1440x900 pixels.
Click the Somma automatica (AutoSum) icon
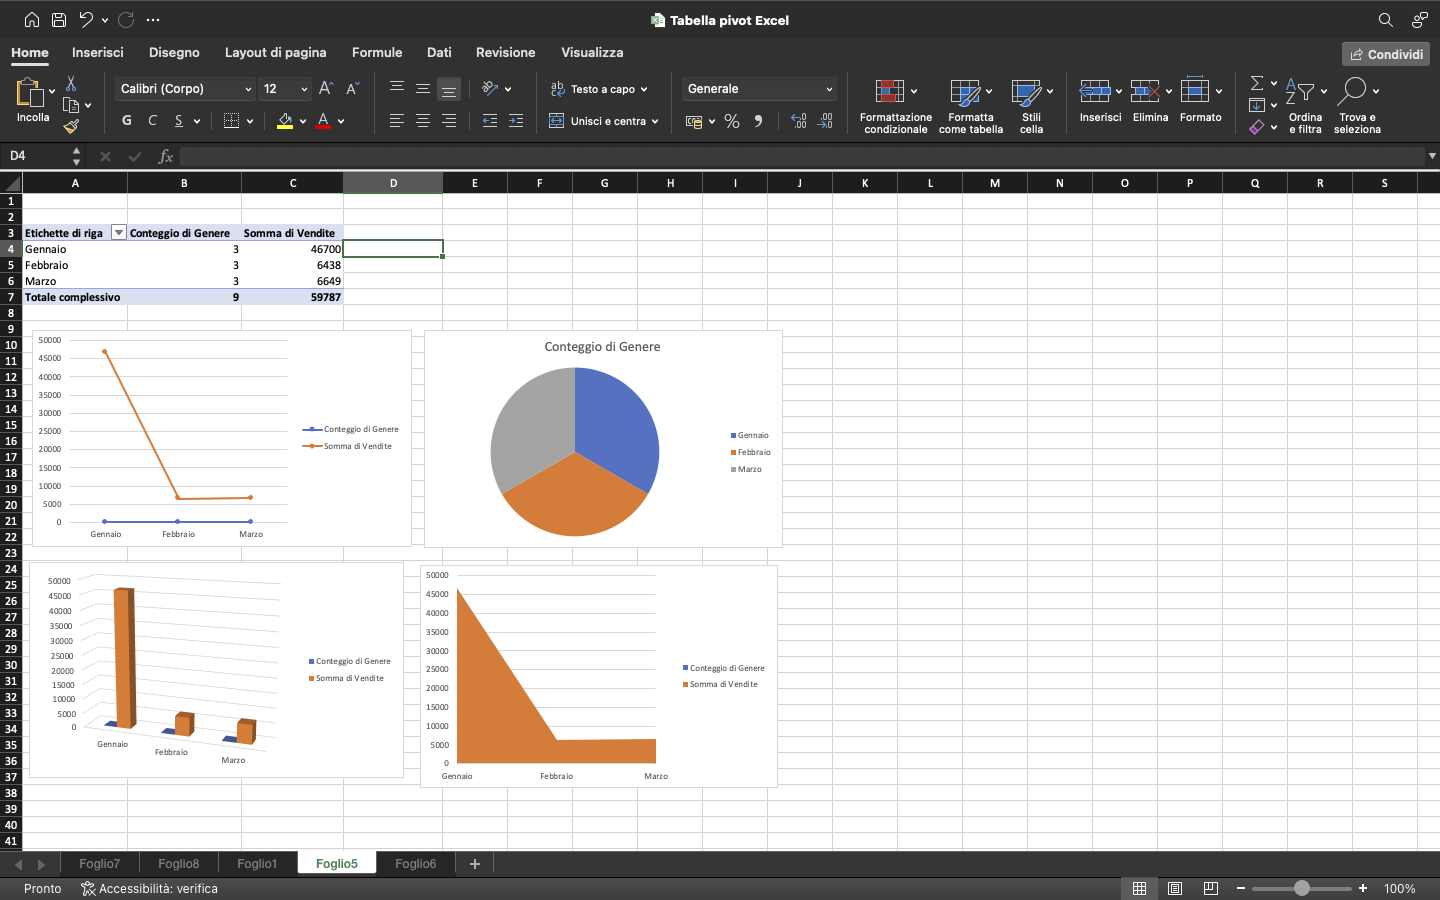click(1256, 84)
